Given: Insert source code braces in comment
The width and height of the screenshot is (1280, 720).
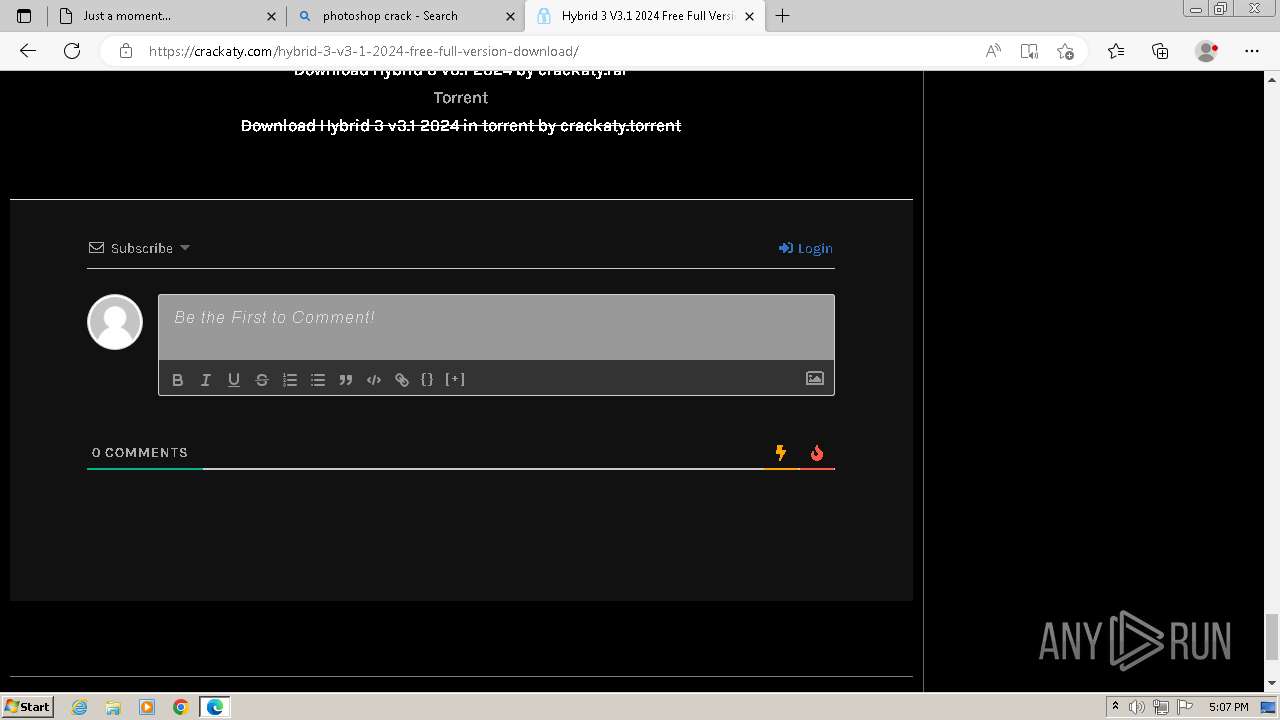Looking at the screenshot, I should pyautogui.click(x=427, y=379).
